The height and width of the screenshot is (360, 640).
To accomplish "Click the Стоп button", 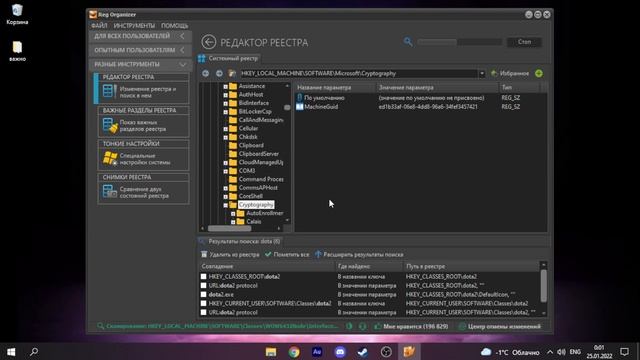I will [x=524, y=42].
